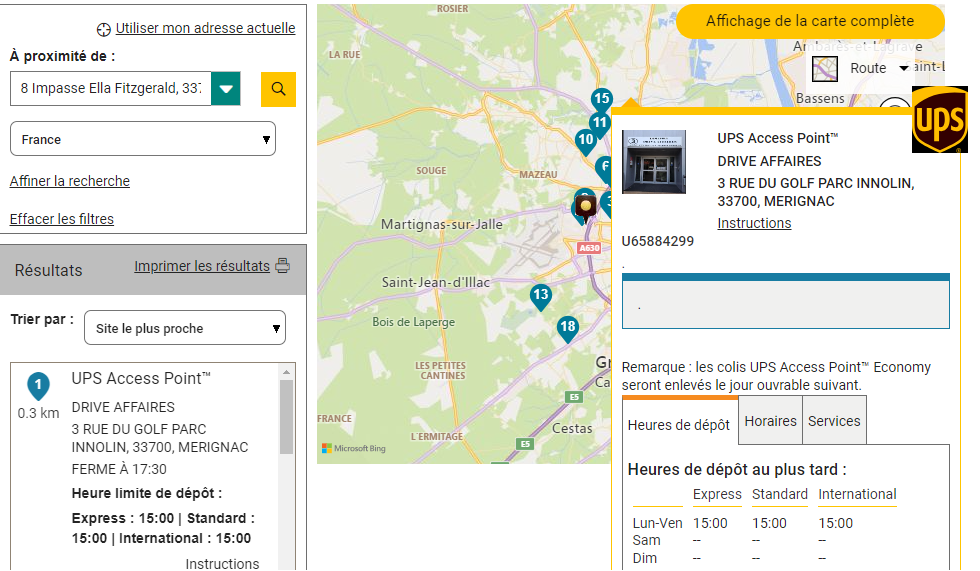Select result pin number 1
Viewport: 980px width, 571px height.
click(38, 386)
